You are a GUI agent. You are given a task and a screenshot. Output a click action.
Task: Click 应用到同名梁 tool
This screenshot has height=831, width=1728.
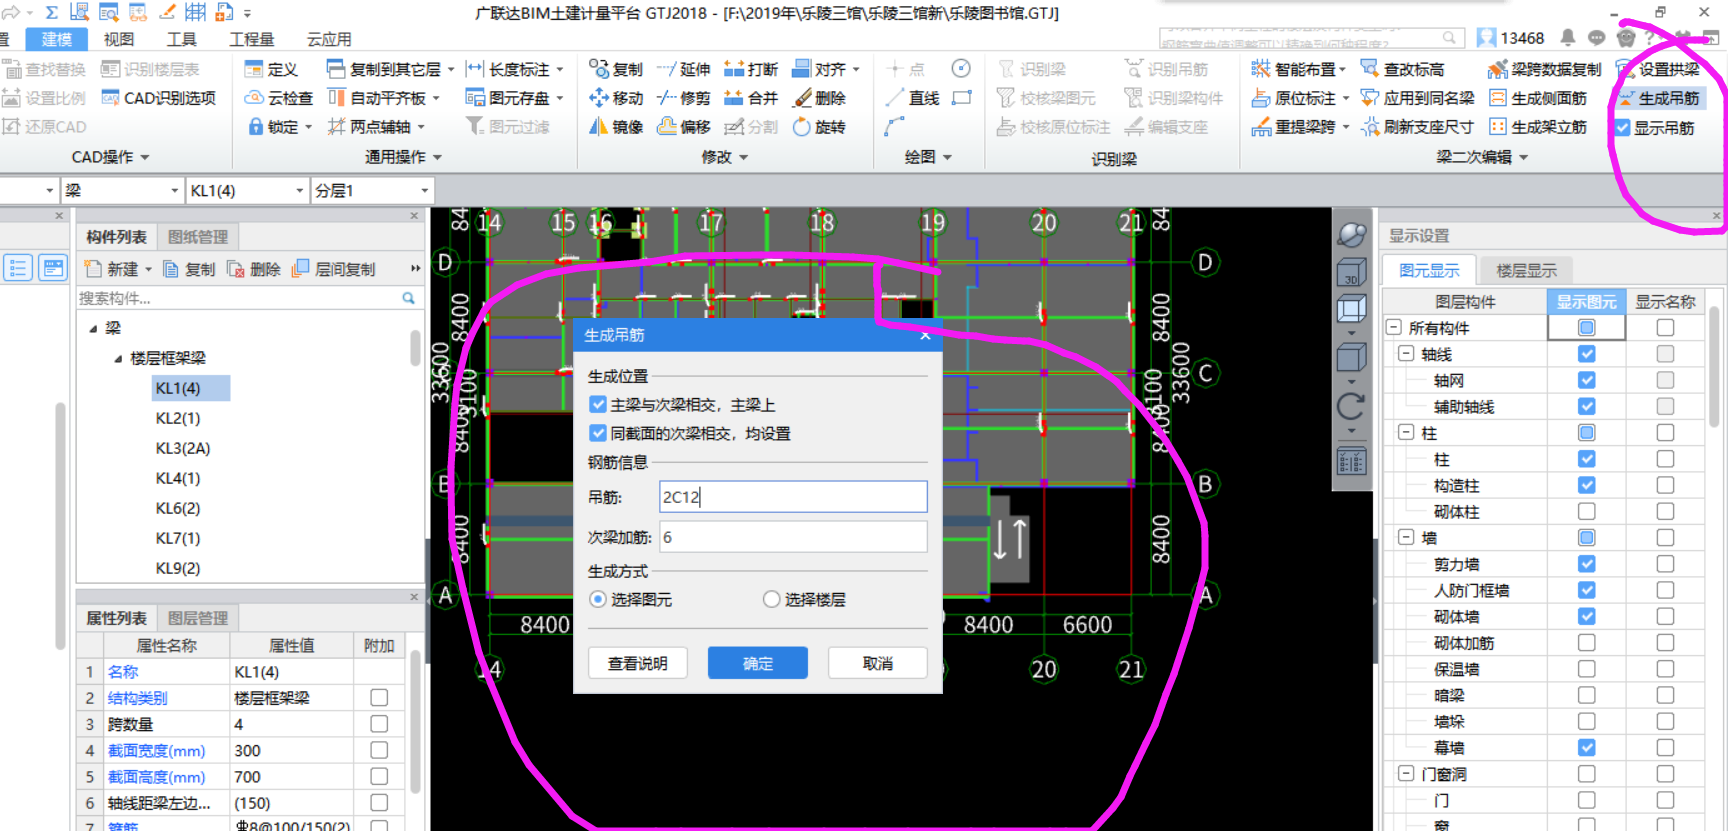[x=1417, y=98]
